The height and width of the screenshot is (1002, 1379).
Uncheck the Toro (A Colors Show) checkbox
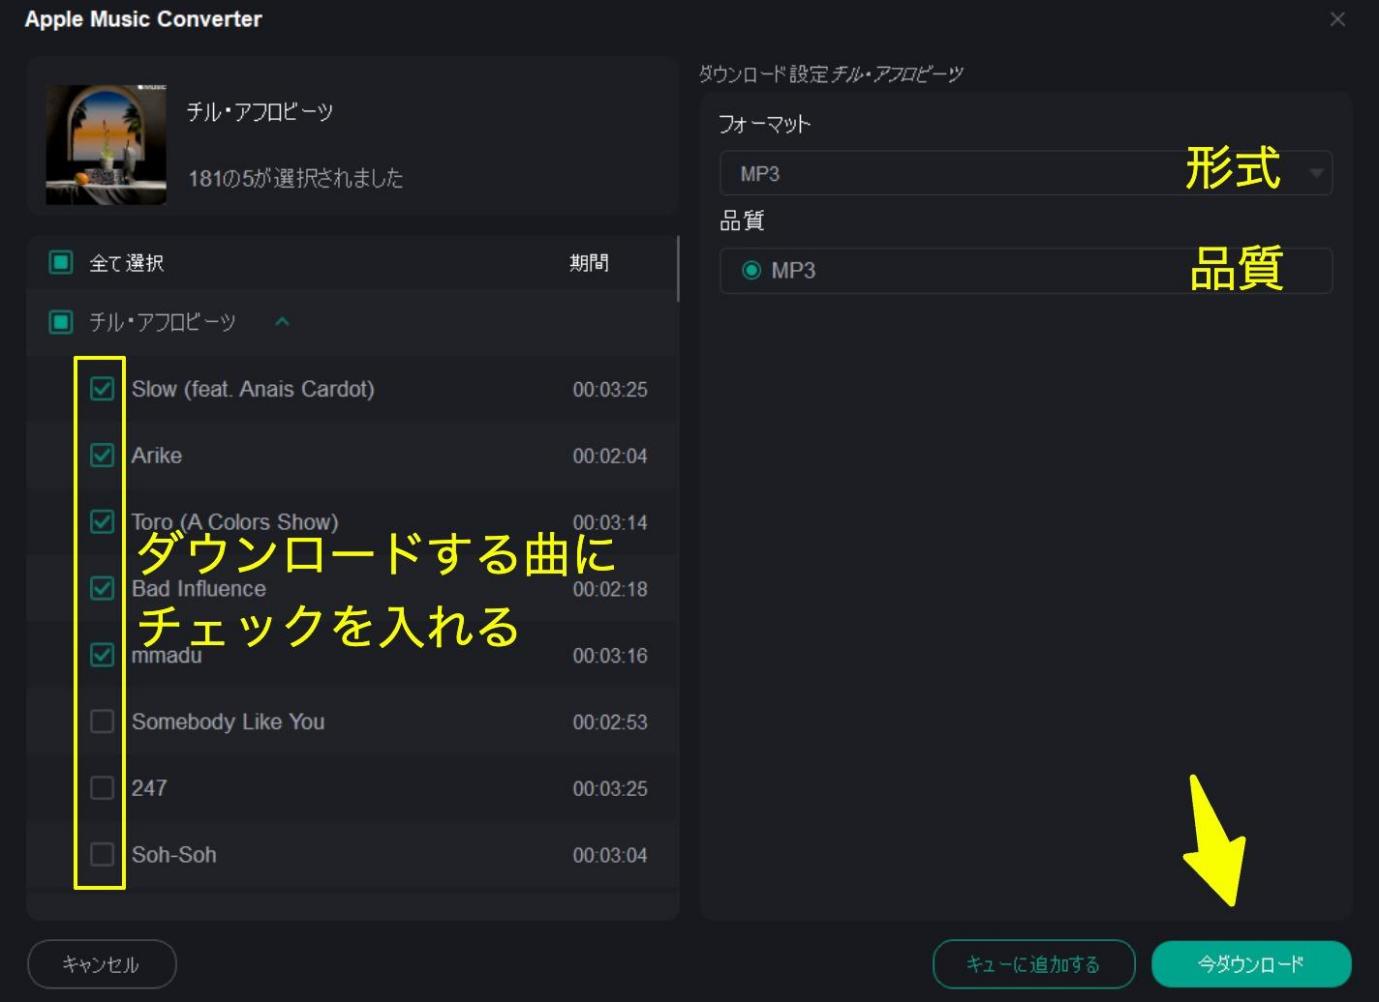point(102,522)
